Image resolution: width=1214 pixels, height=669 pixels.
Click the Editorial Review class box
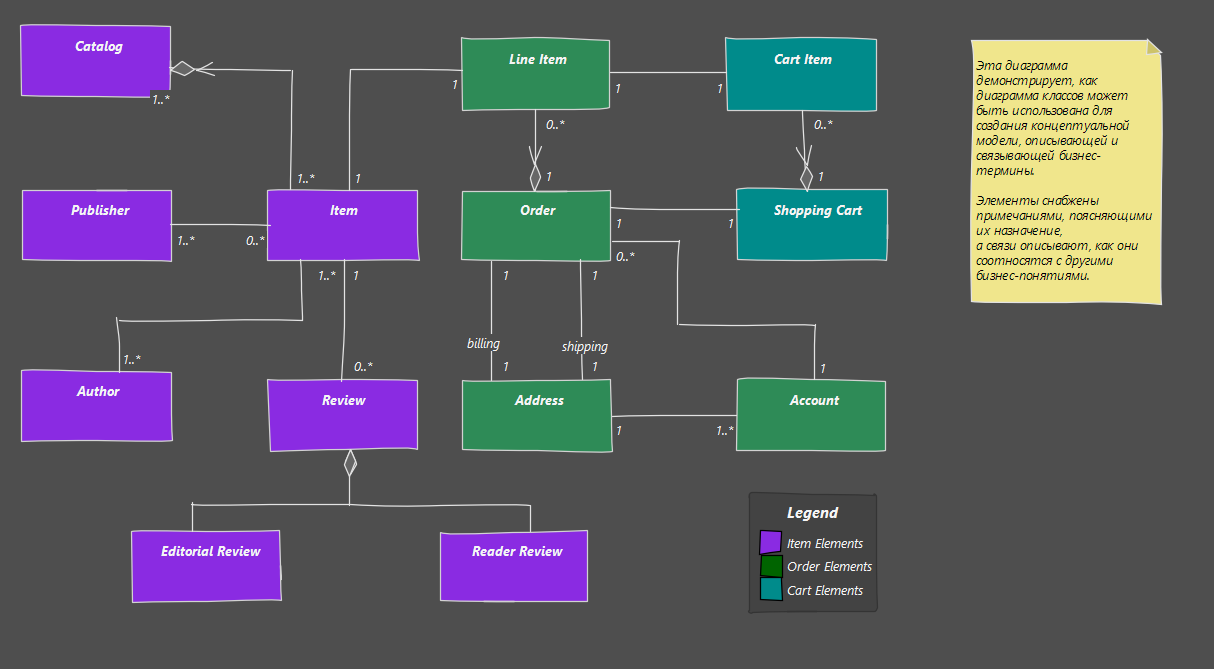pyautogui.click(x=206, y=566)
